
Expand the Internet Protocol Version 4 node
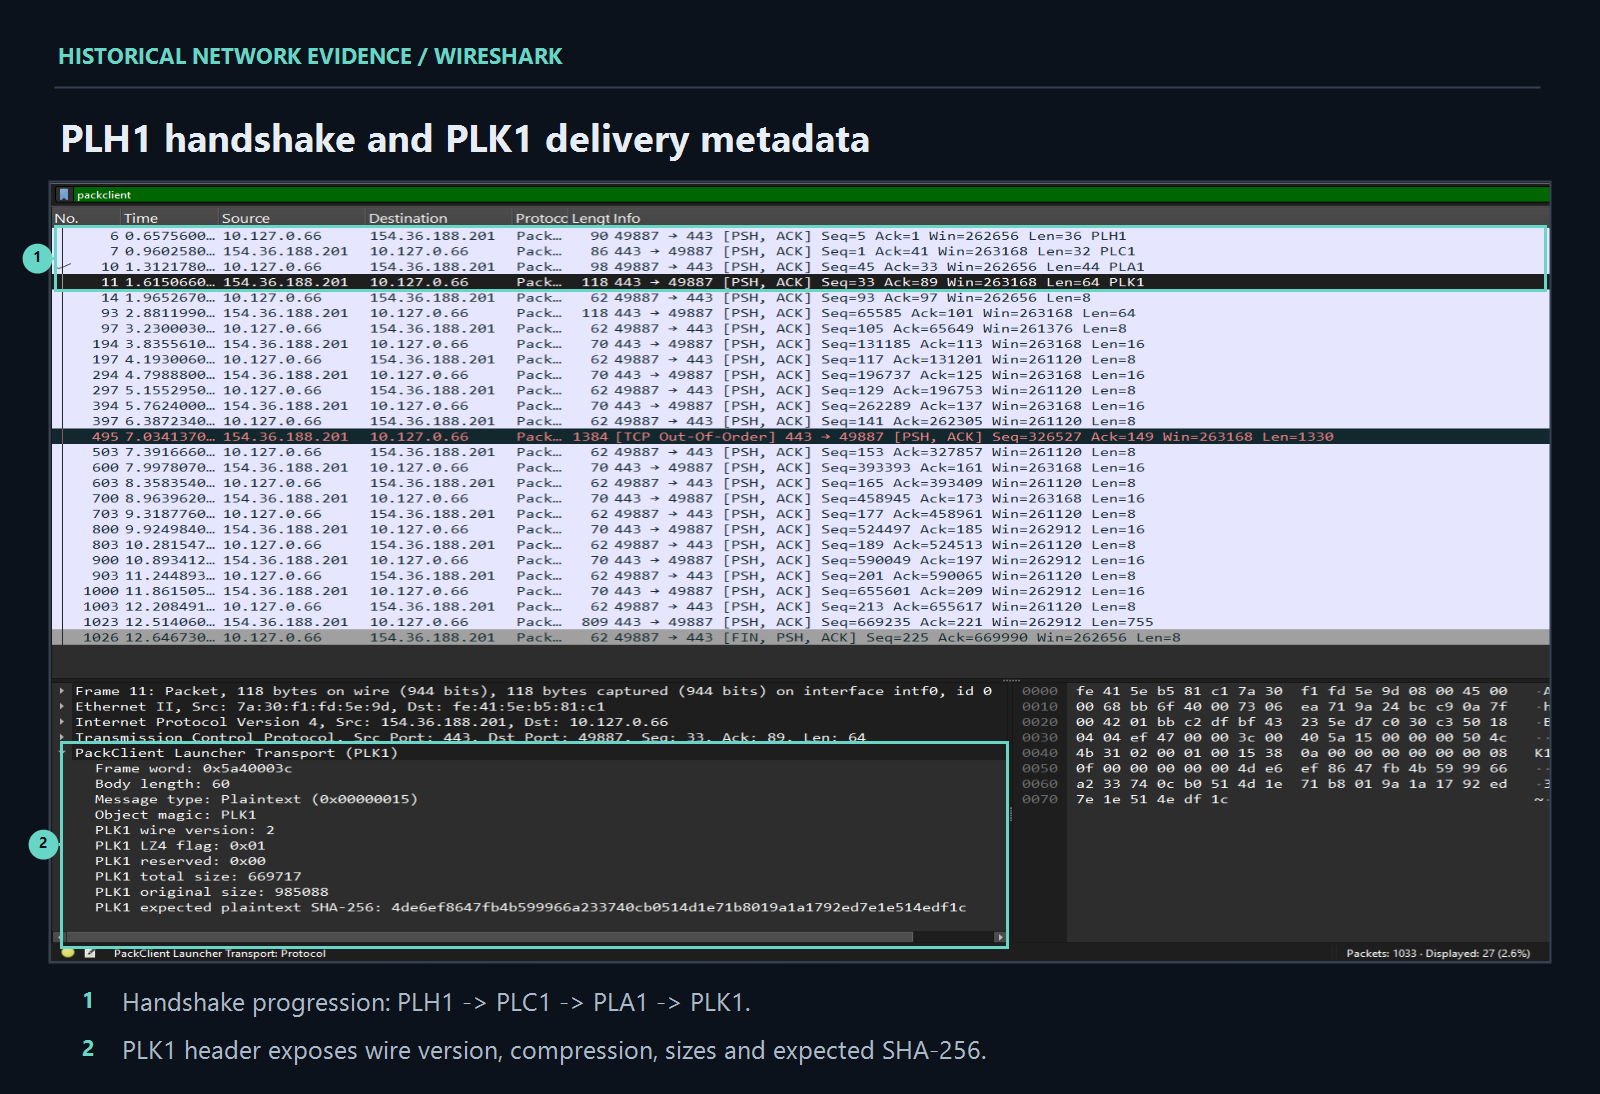(x=63, y=722)
